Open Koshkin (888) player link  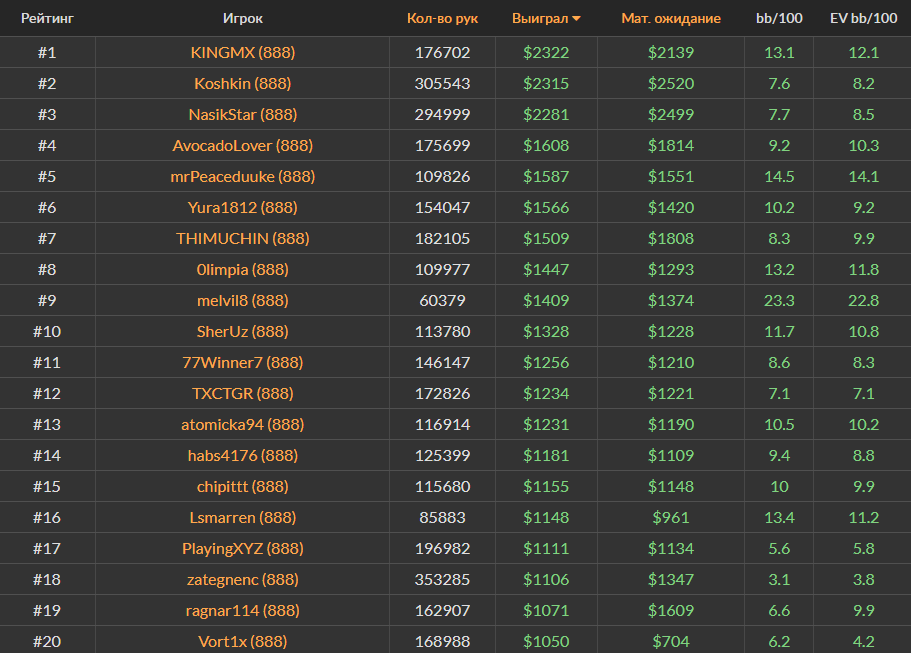click(x=243, y=83)
